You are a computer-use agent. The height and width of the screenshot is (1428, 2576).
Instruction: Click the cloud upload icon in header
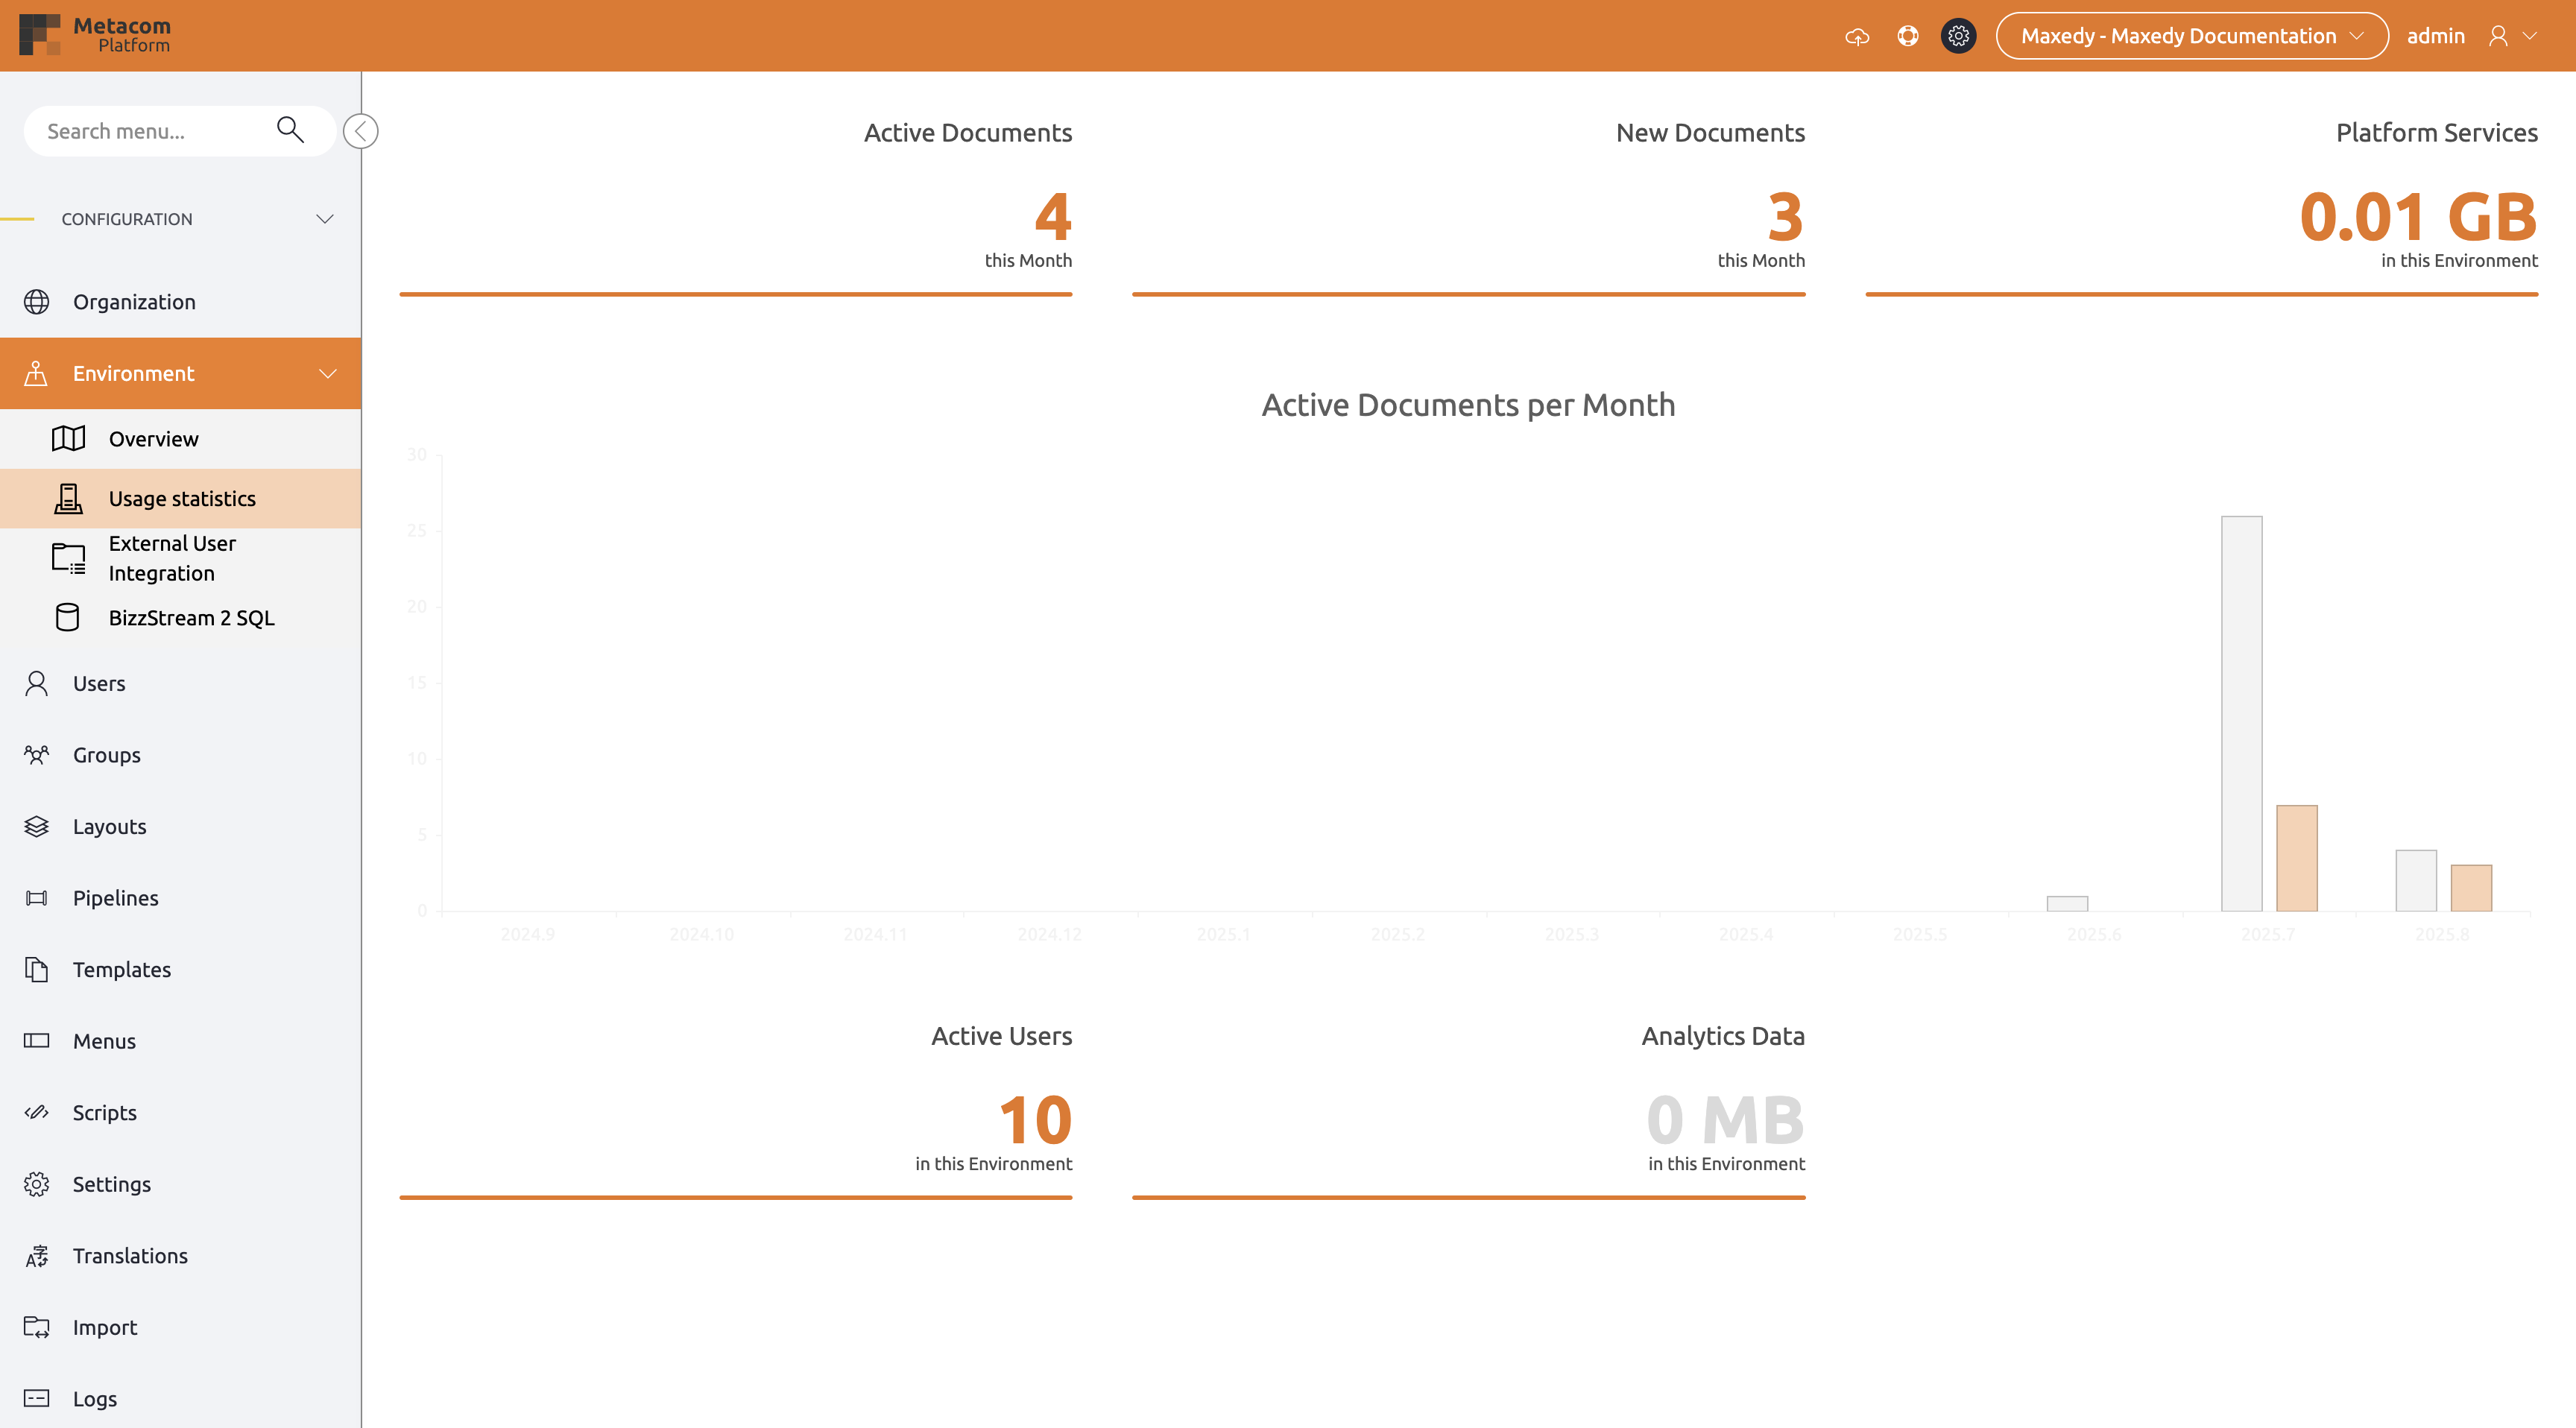point(1857,37)
